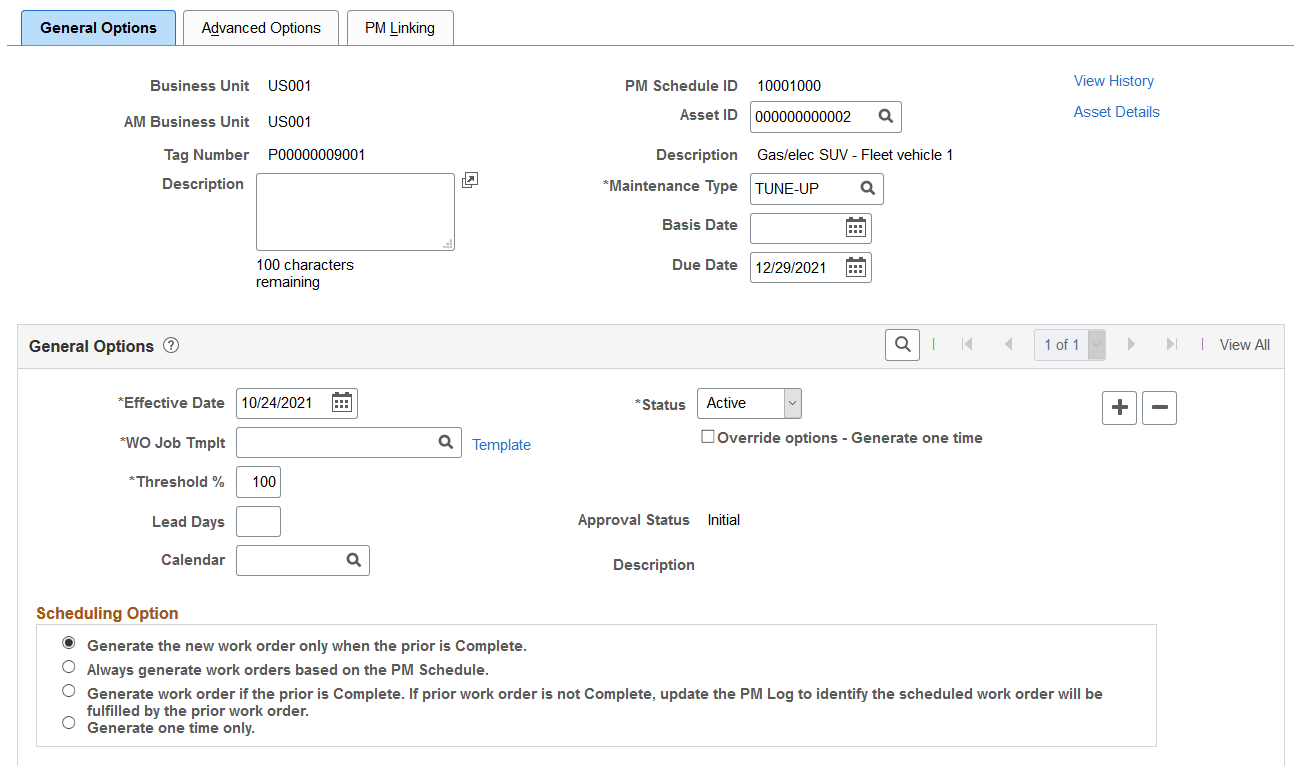
Task: Open WO Job Tmplt lookup magnifier
Action: pos(445,442)
